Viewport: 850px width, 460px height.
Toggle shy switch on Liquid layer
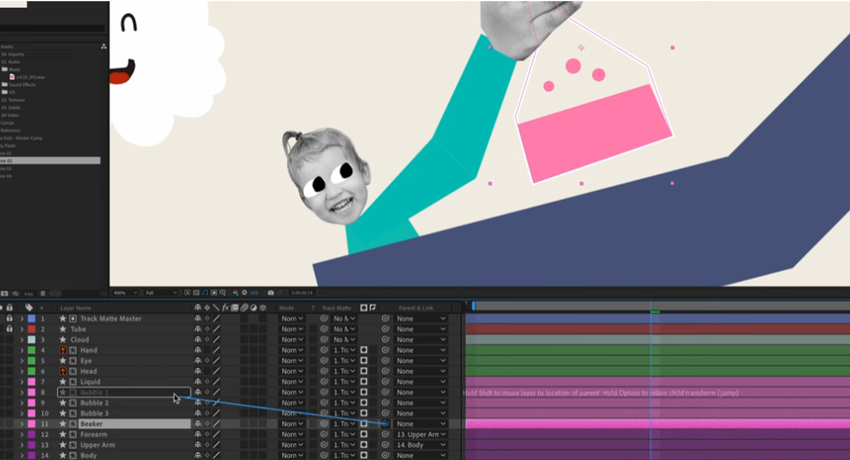[x=197, y=381]
